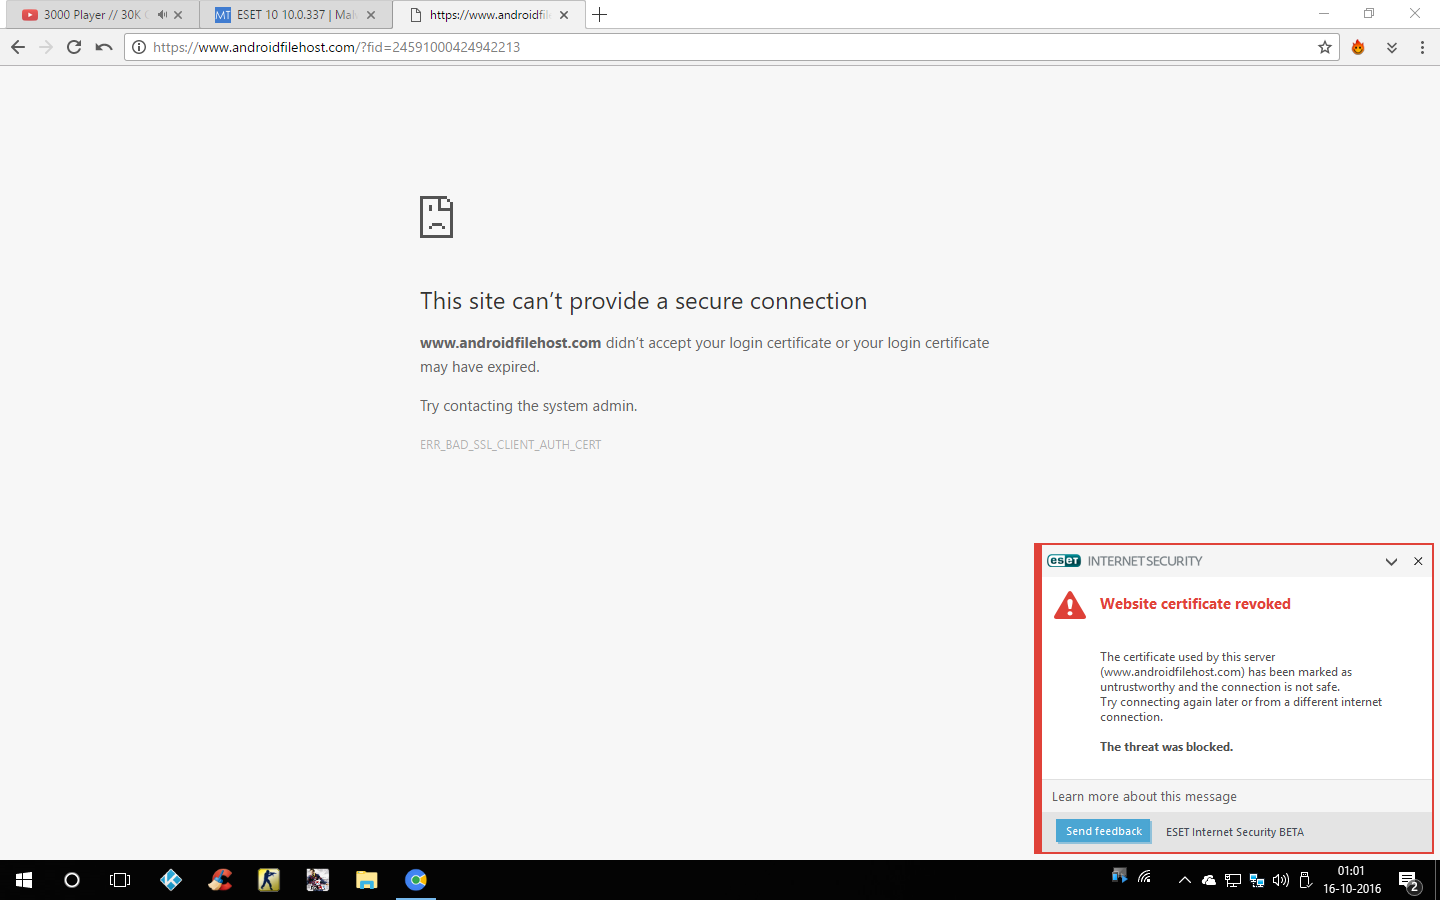Click the 'This site can't provide a secure connection' heading
1440x900 pixels.
[x=643, y=301]
